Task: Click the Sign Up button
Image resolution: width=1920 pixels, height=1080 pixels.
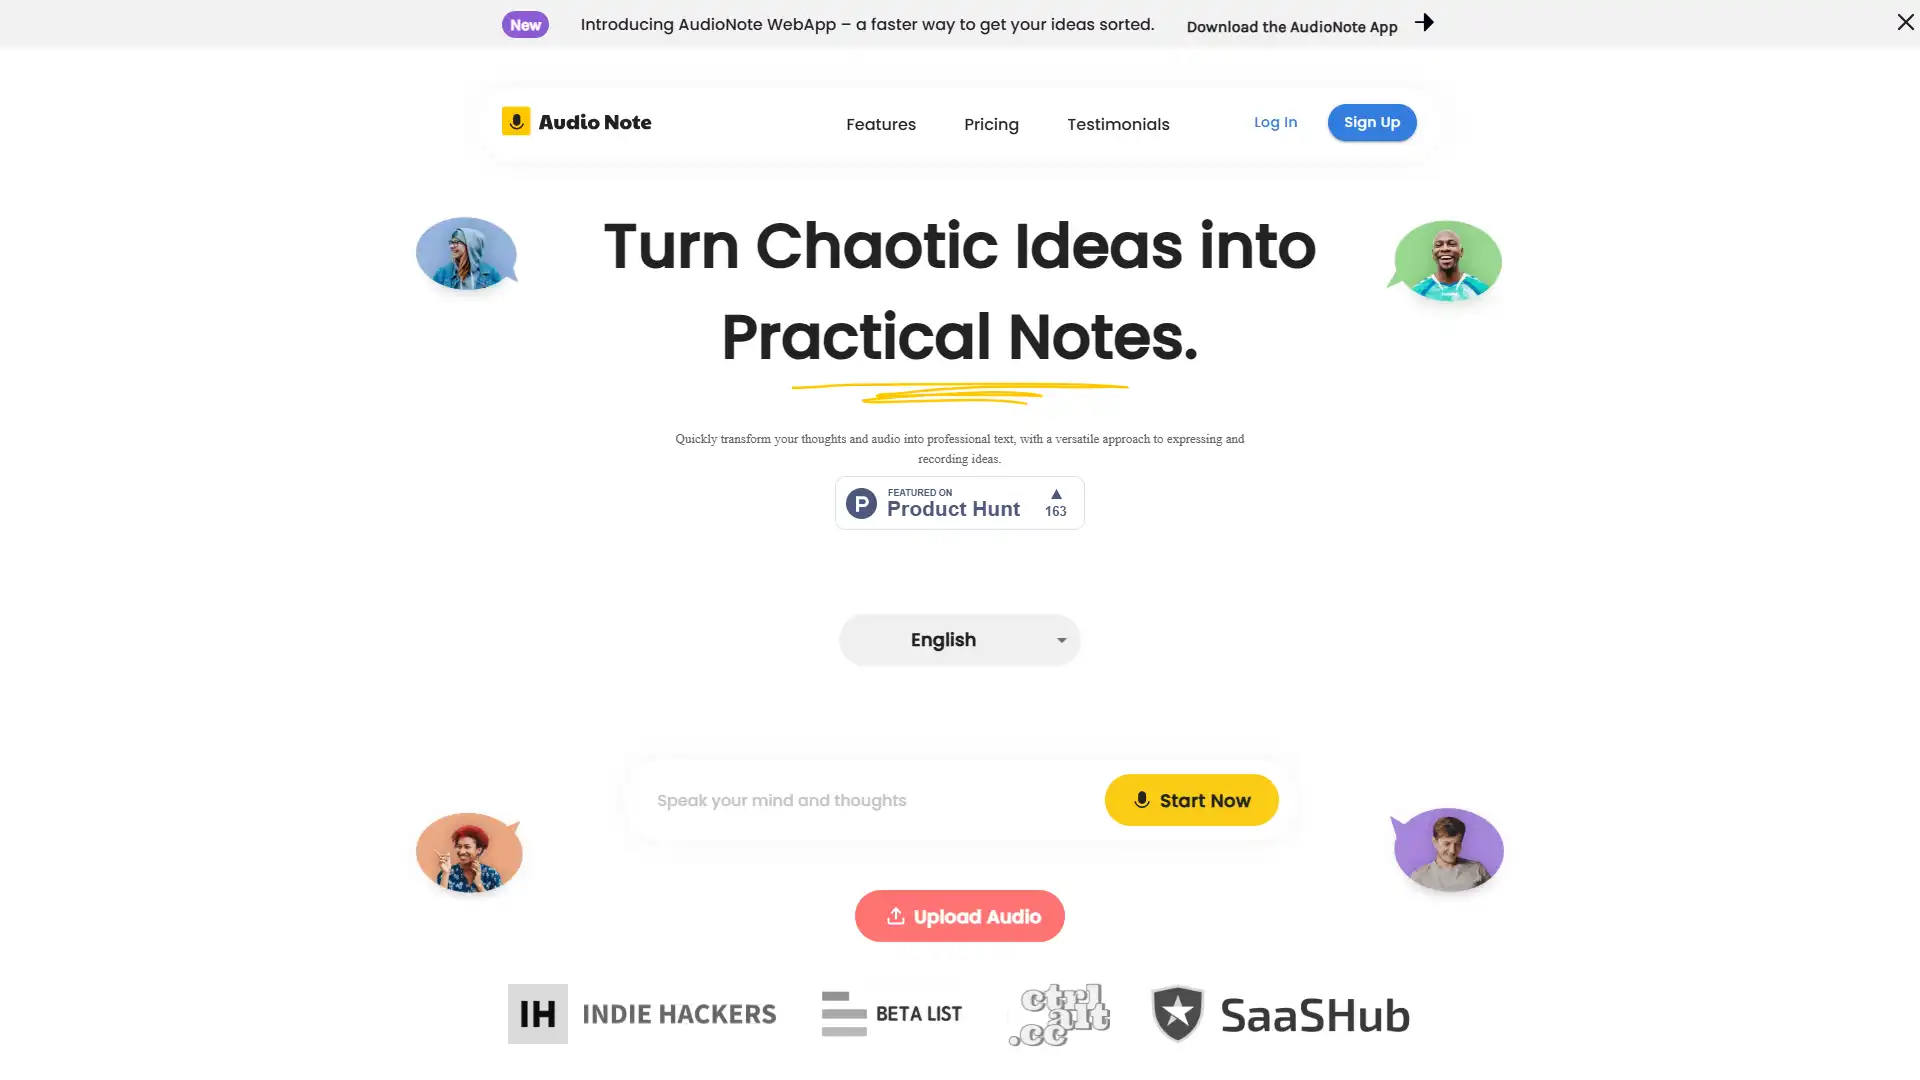Action: click(x=1371, y=121)
